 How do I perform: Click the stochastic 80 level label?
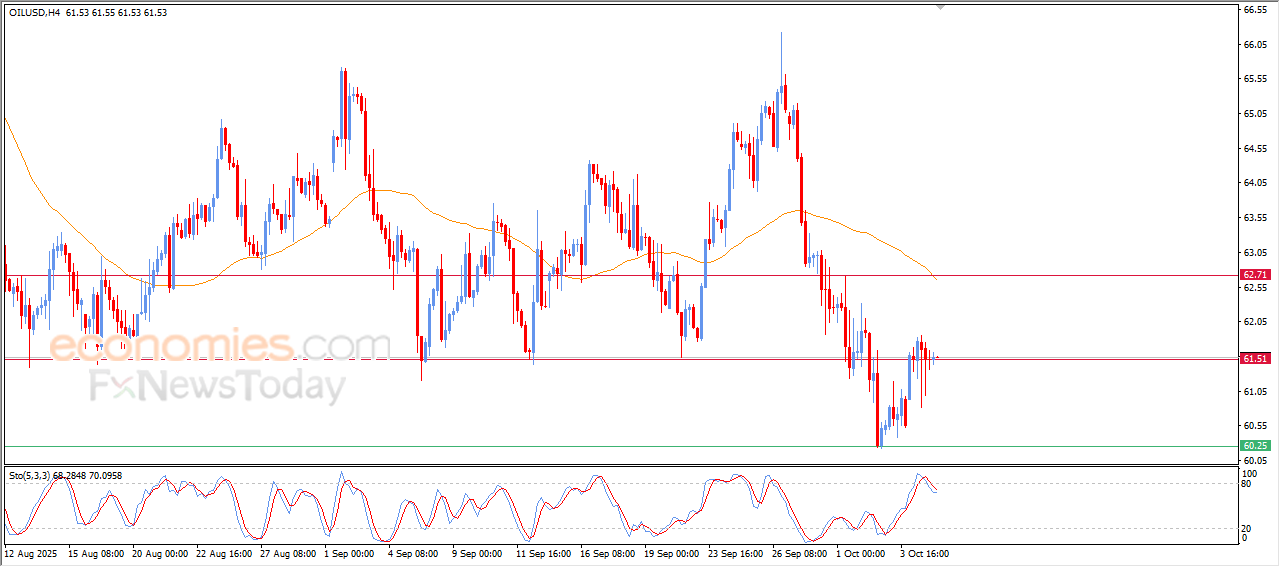(1246, 484)
